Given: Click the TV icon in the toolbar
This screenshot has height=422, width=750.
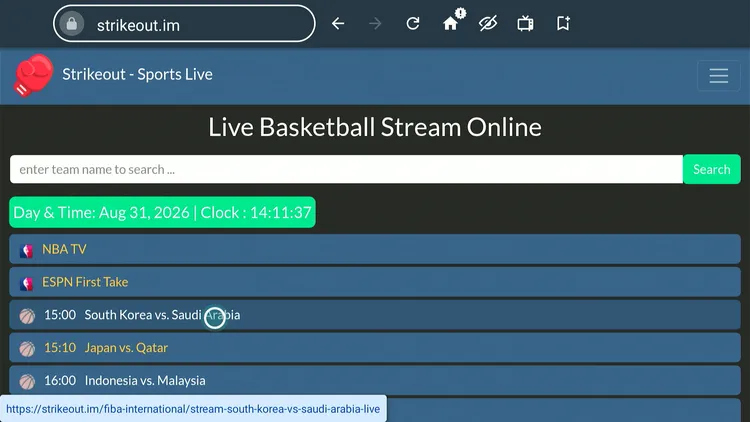Looking at the screenshot, I should 525,23.
